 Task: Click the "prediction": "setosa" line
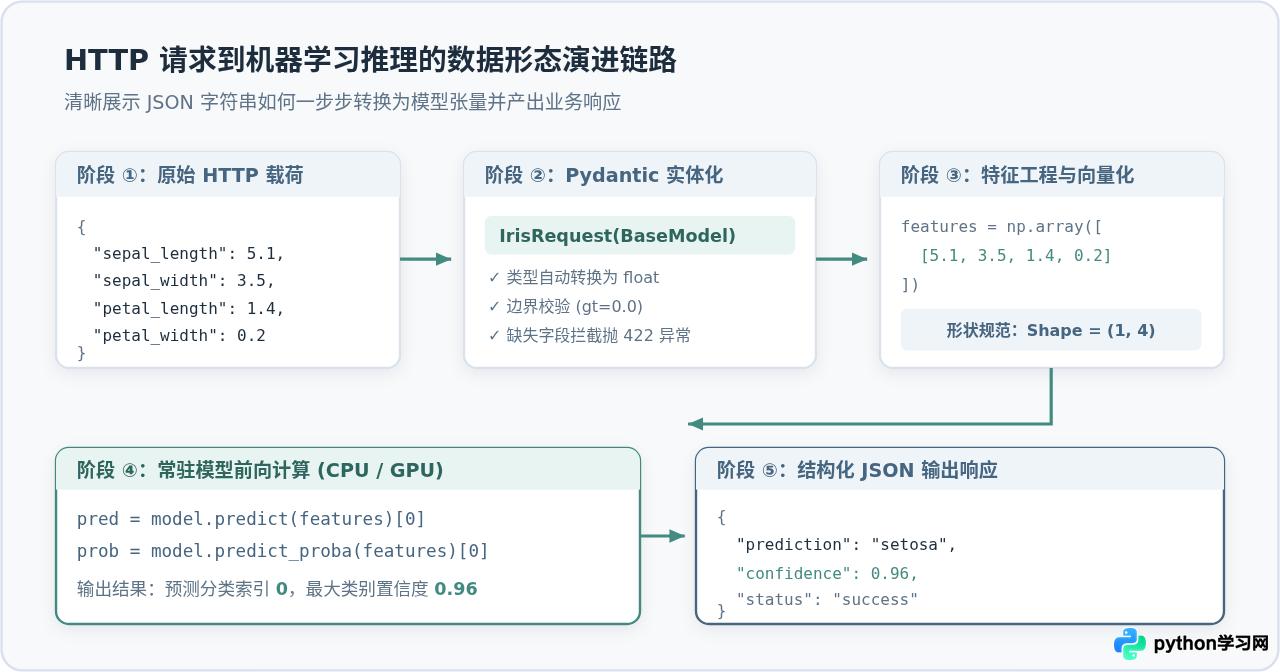846,545
